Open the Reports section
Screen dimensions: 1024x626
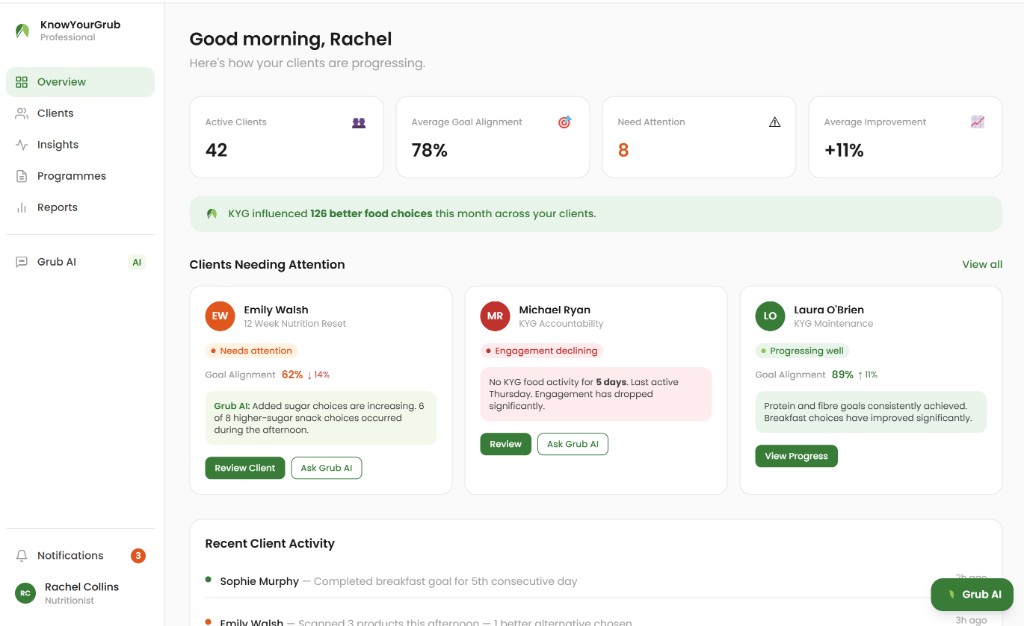click(80, 208)
